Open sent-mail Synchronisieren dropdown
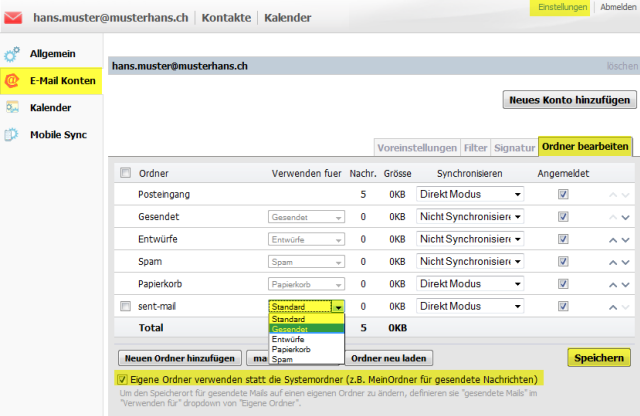Image resolution: width=640 pixels, height=416 pixels. point(470,306)
